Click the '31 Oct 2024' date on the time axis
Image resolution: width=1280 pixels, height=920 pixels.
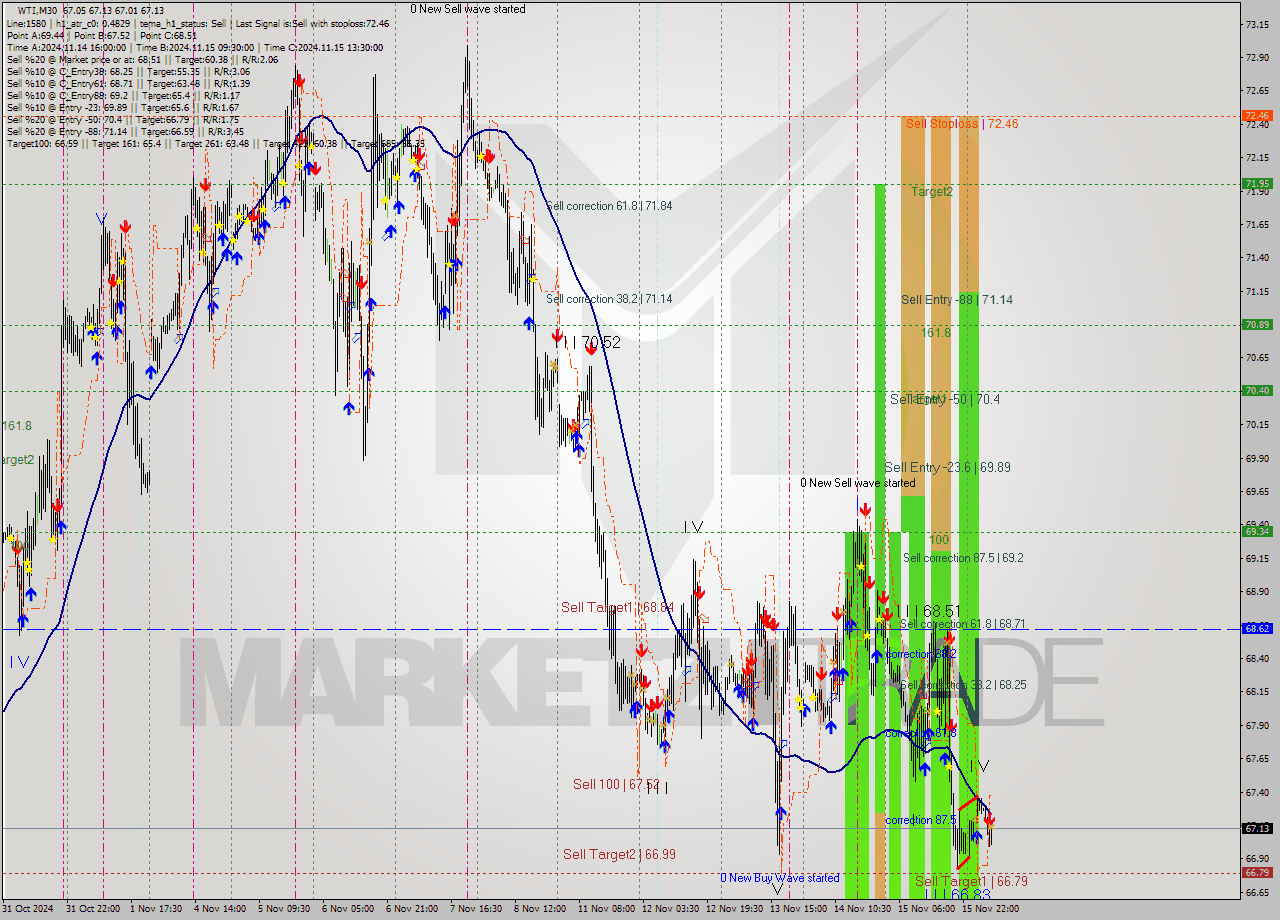click(x=26, y=909)
